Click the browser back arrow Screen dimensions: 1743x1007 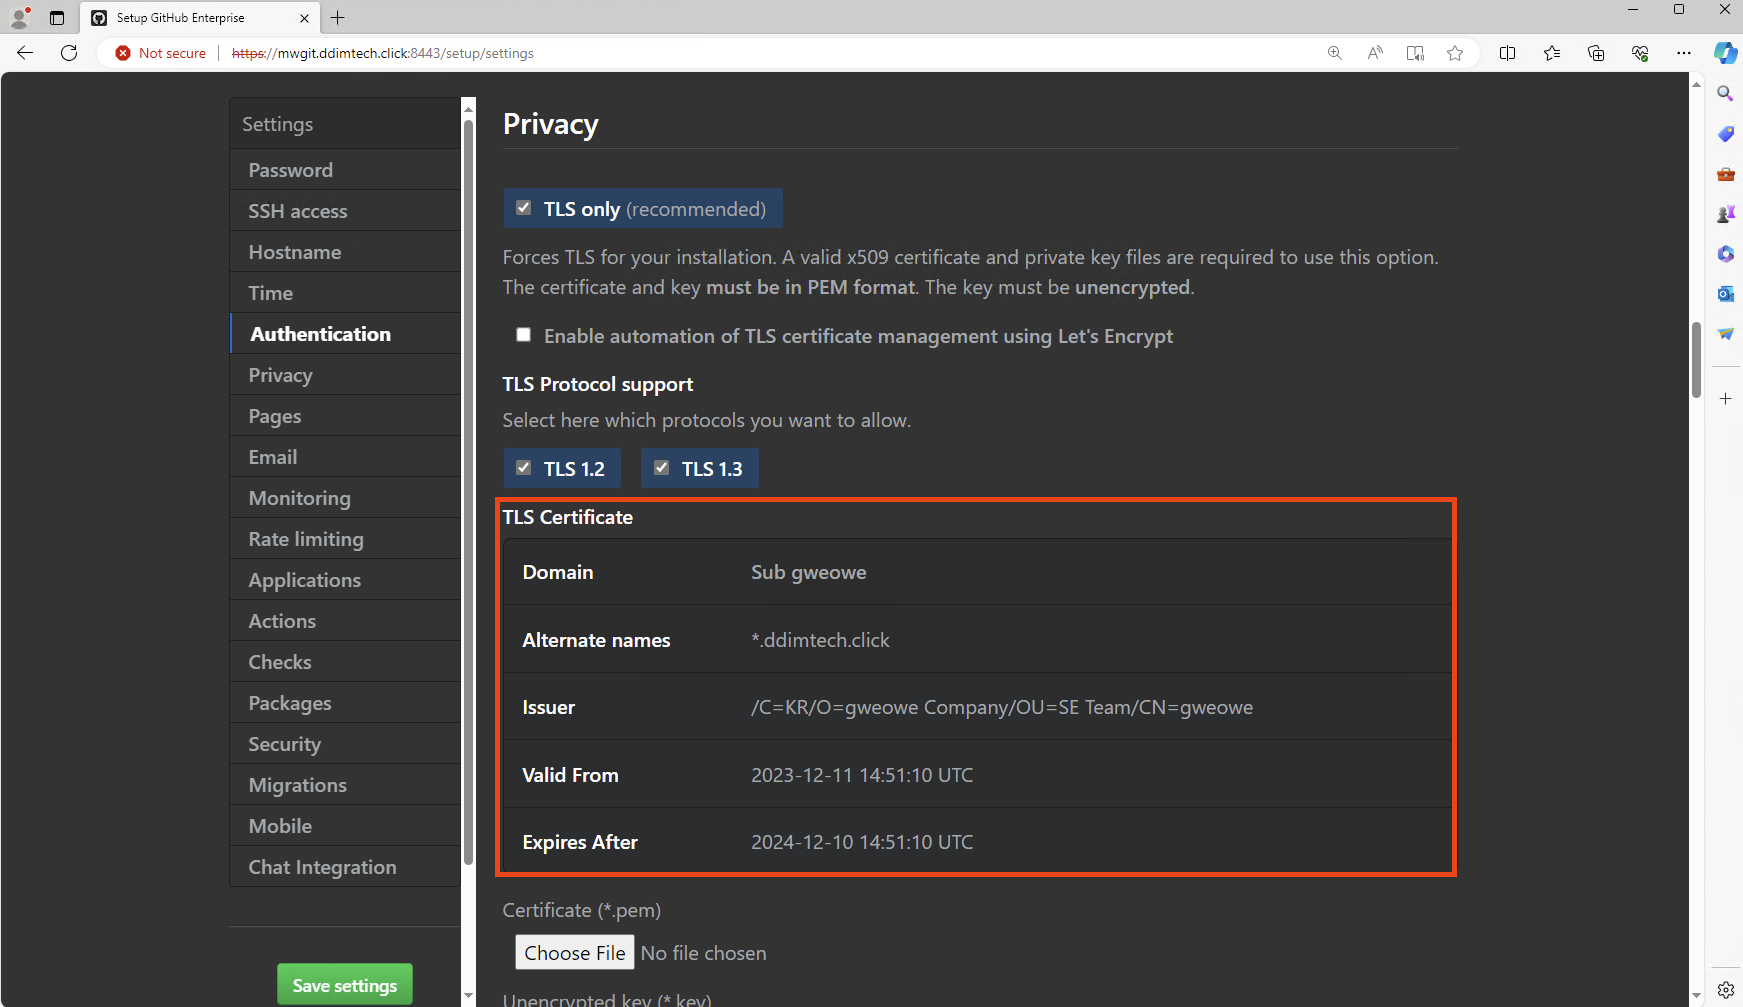pos(25,53)
